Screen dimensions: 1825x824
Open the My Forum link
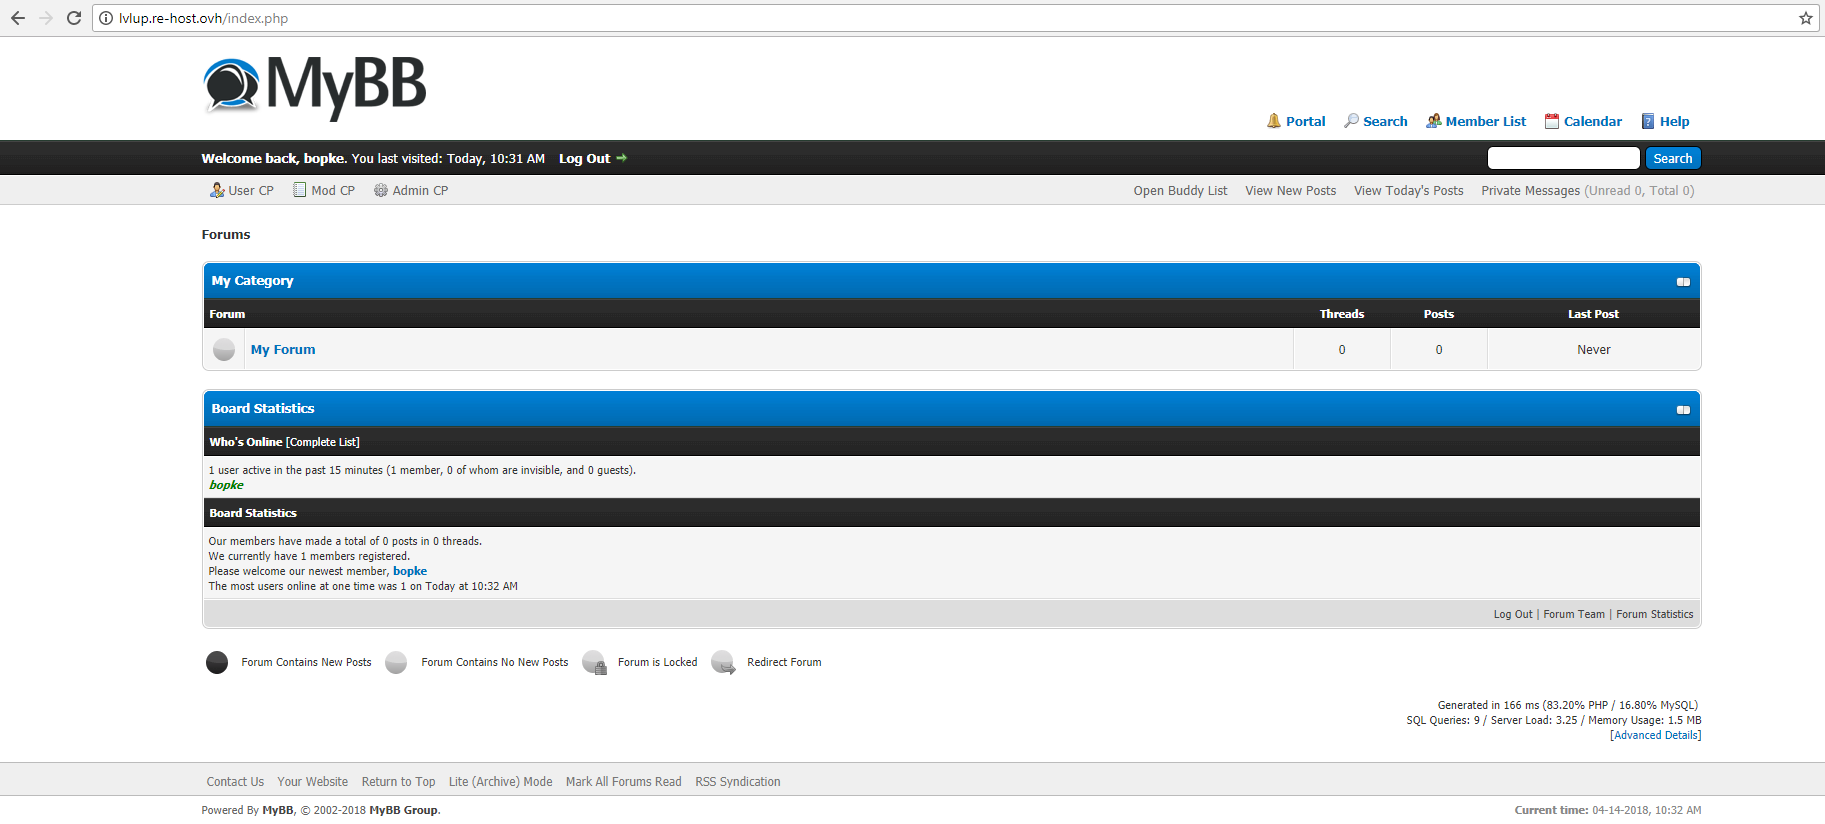point(283,349)
